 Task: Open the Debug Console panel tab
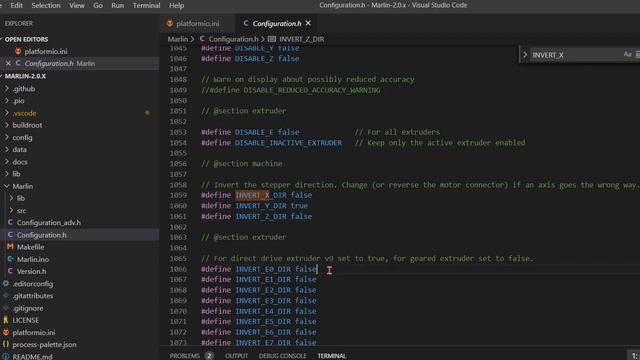point(282,356)
